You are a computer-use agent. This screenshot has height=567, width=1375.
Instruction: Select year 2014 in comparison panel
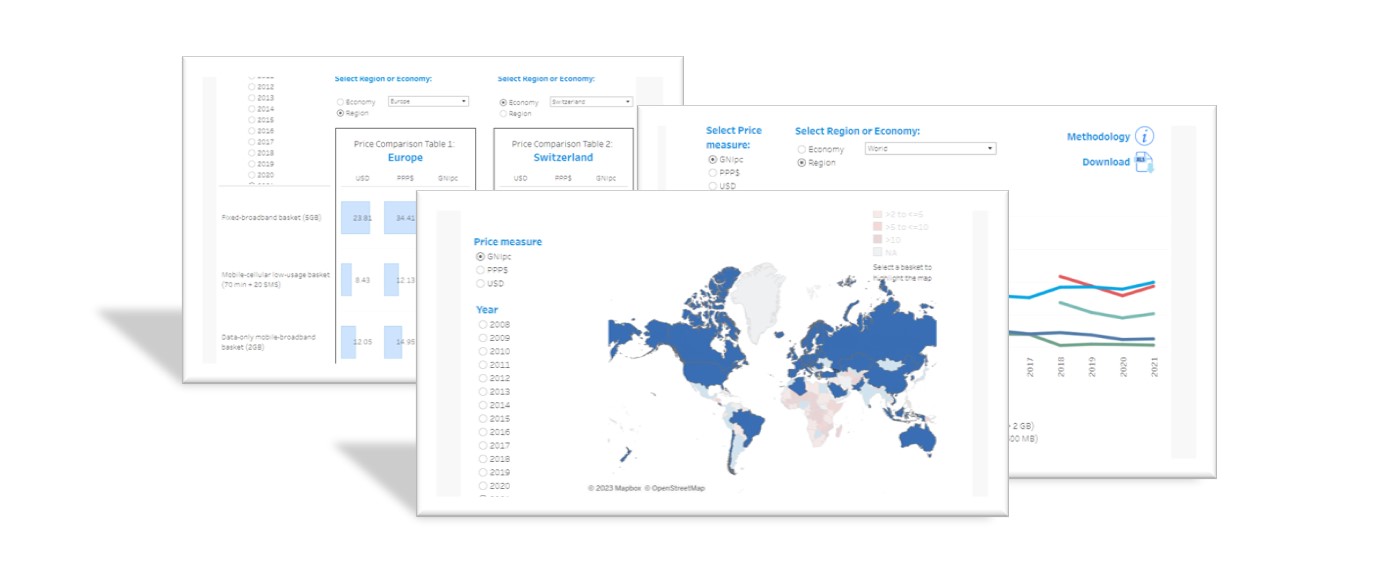click(x=251, y=109)
